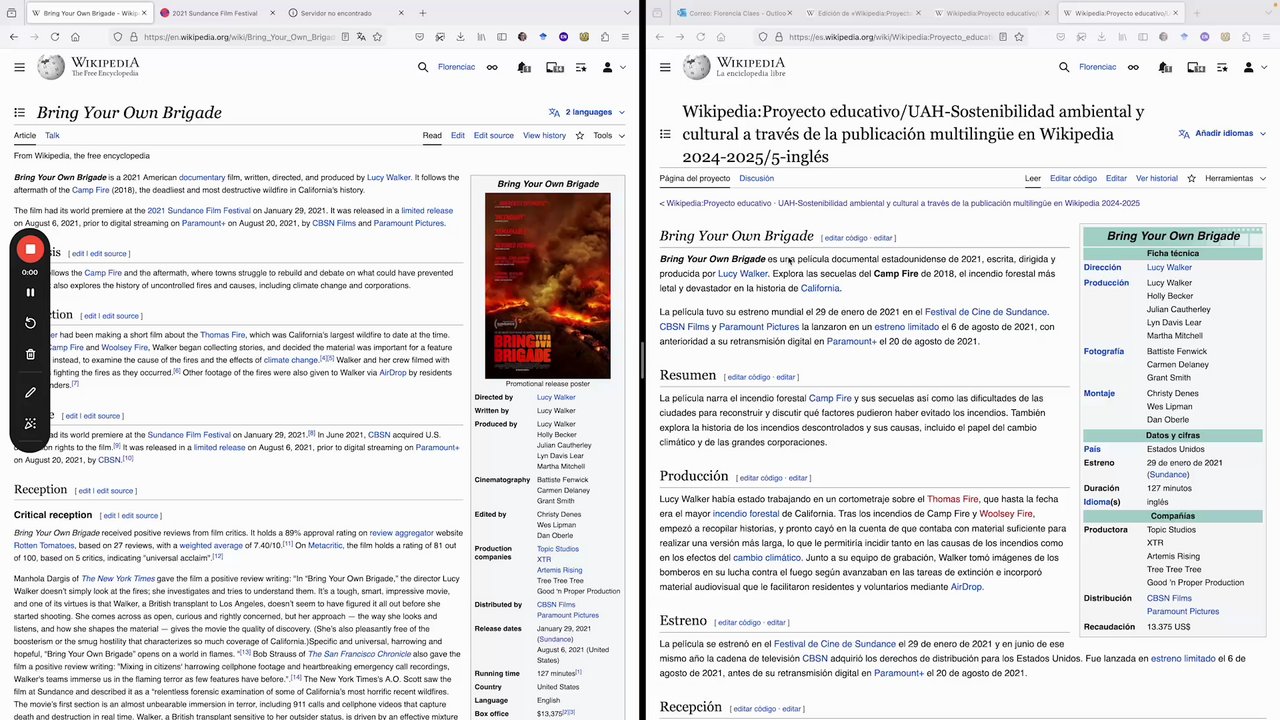Toggle reader view in the right address bar
The width and height of the screenshot is (1280, 720).
tap(1003, 37)
